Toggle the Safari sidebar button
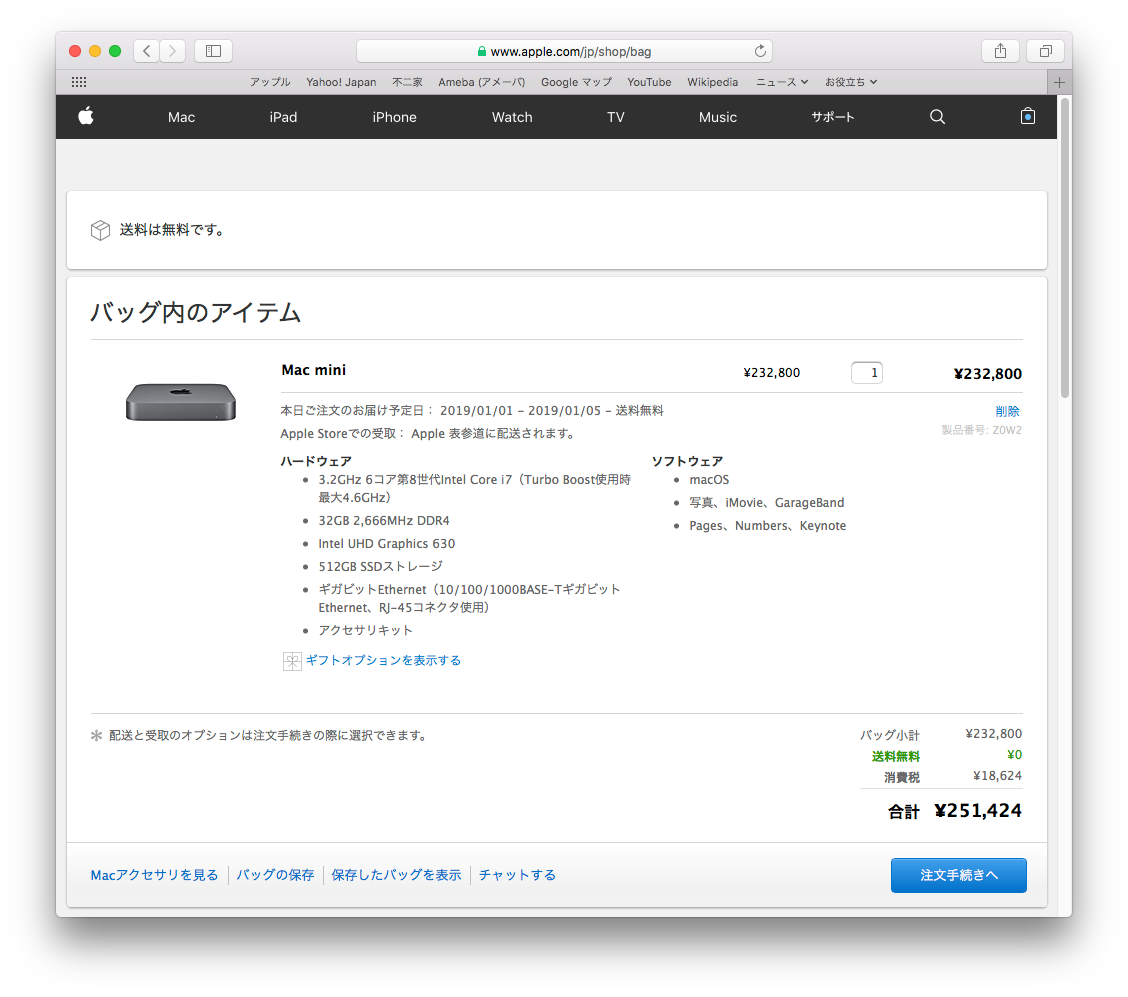Image resolution: width=1128 pixels, height=997 pixels. point(213,51)
